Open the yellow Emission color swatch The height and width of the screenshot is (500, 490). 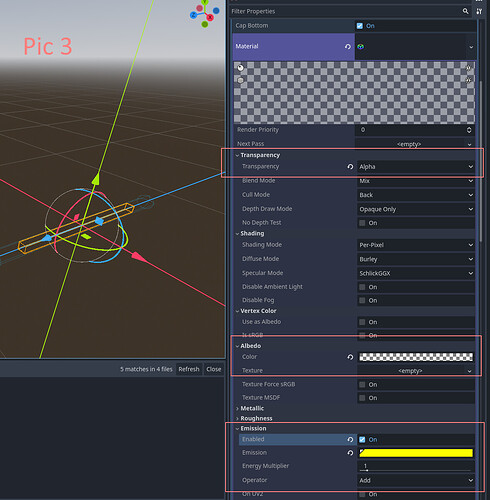416,453
